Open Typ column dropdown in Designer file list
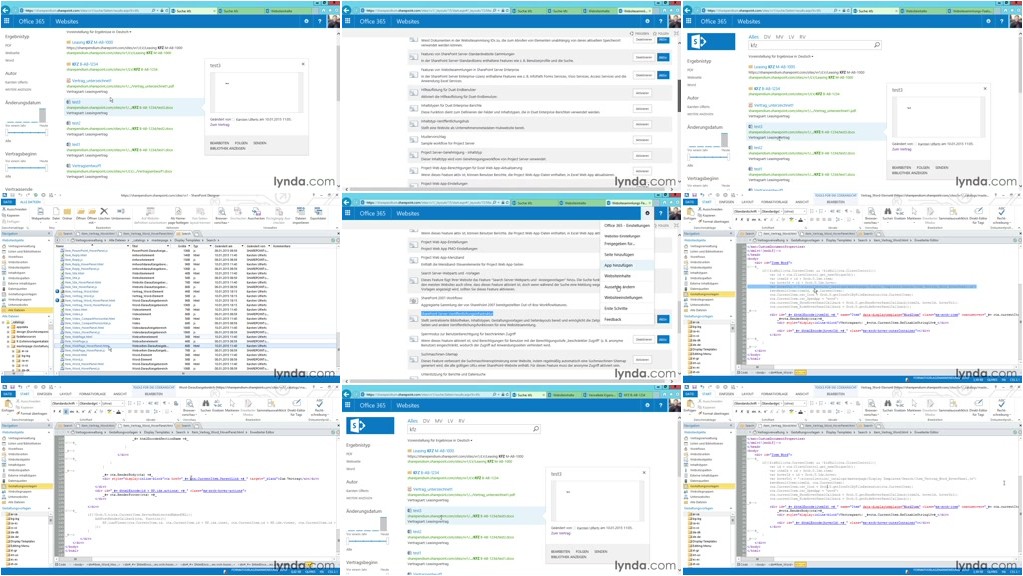Viewport: 1023px width, 576px height. click(210, 246)
